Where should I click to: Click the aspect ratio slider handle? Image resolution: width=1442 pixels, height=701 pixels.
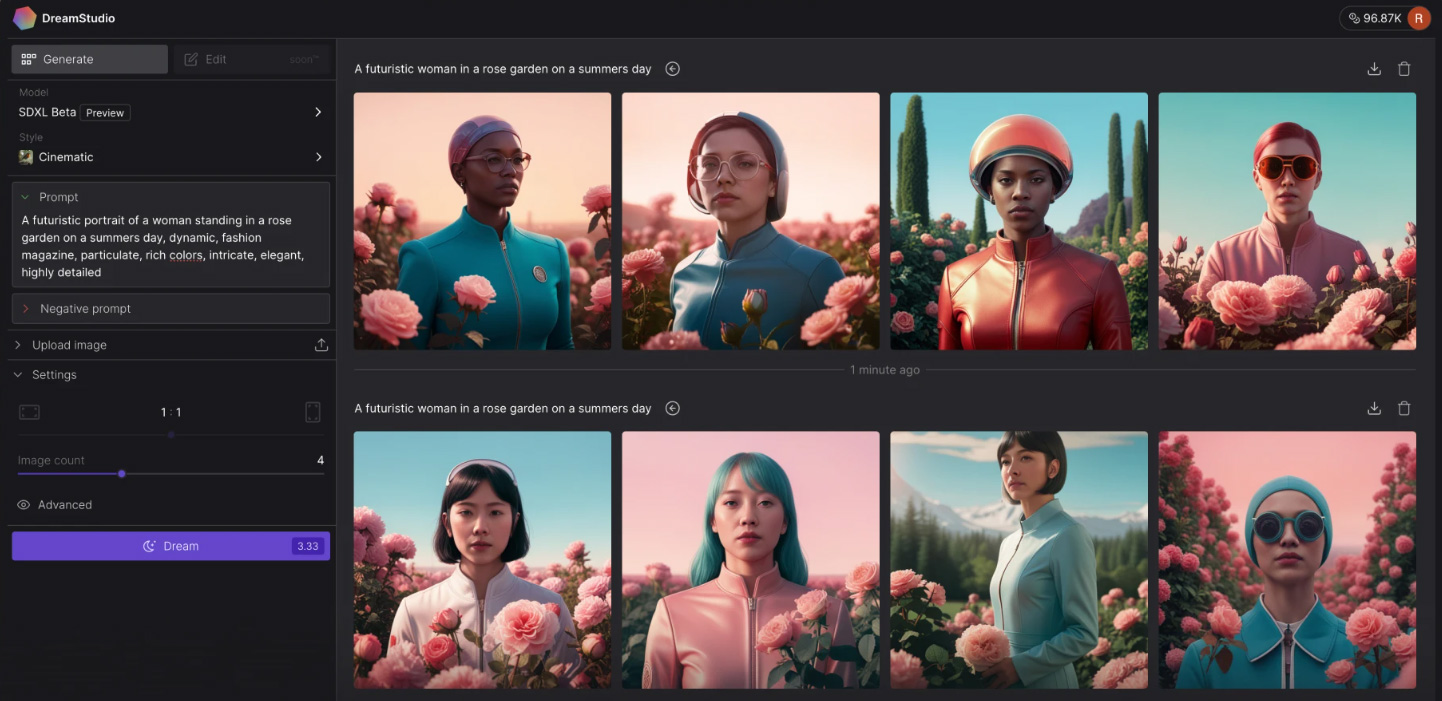[x=171, y=434]
